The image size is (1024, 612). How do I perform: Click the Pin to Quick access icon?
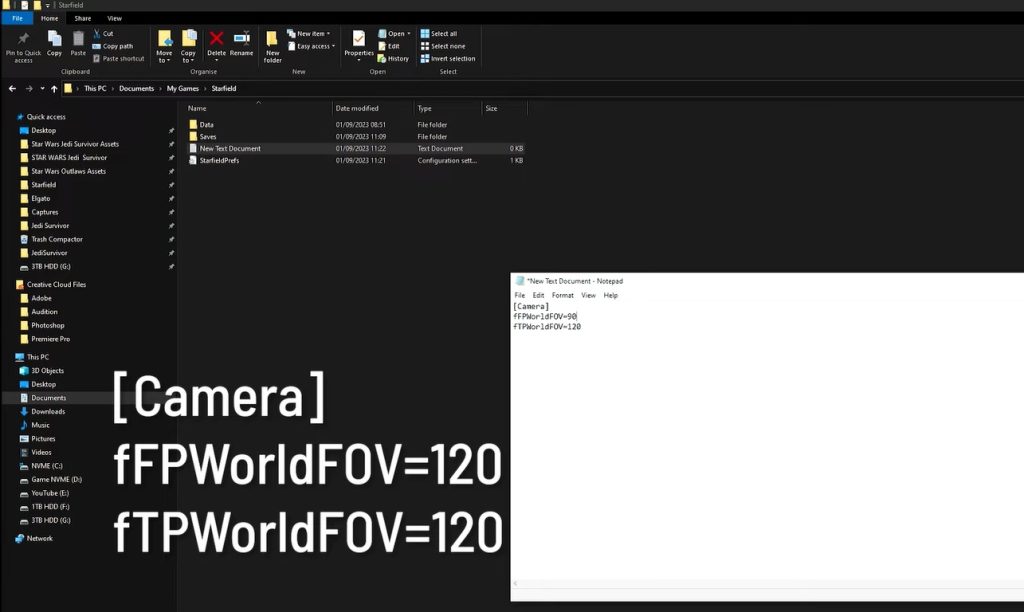23,39
